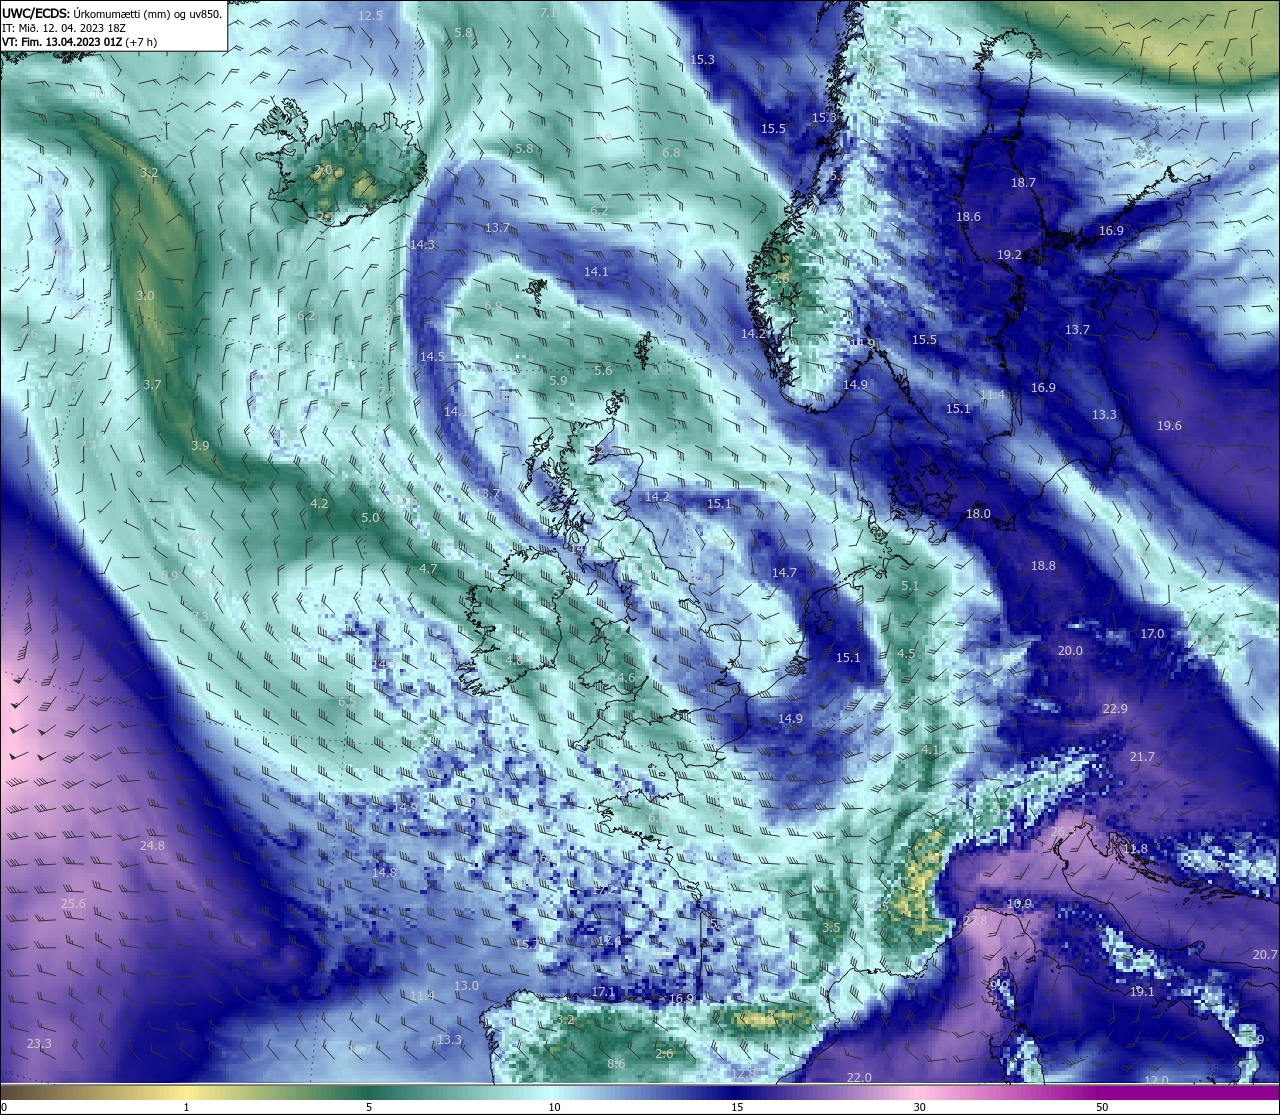Viewport: 1280px width, 1115px height.
Task: Click the 6.8 map value
Action: 671,153
